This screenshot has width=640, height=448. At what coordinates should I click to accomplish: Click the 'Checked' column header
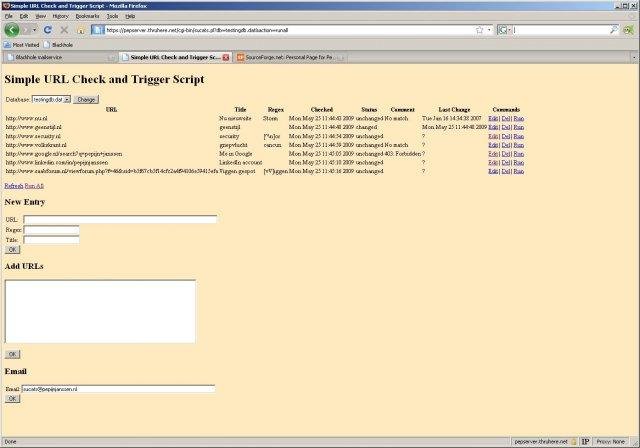click(x=322, y=110)
